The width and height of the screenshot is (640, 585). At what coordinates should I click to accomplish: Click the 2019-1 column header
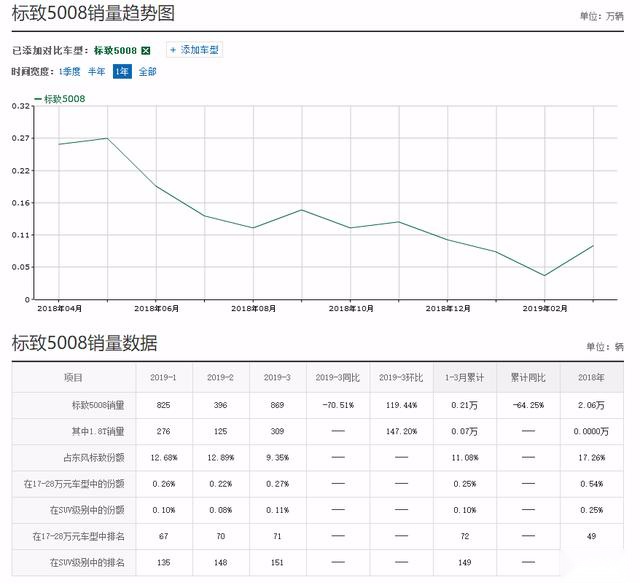click(x=163, y=378)
